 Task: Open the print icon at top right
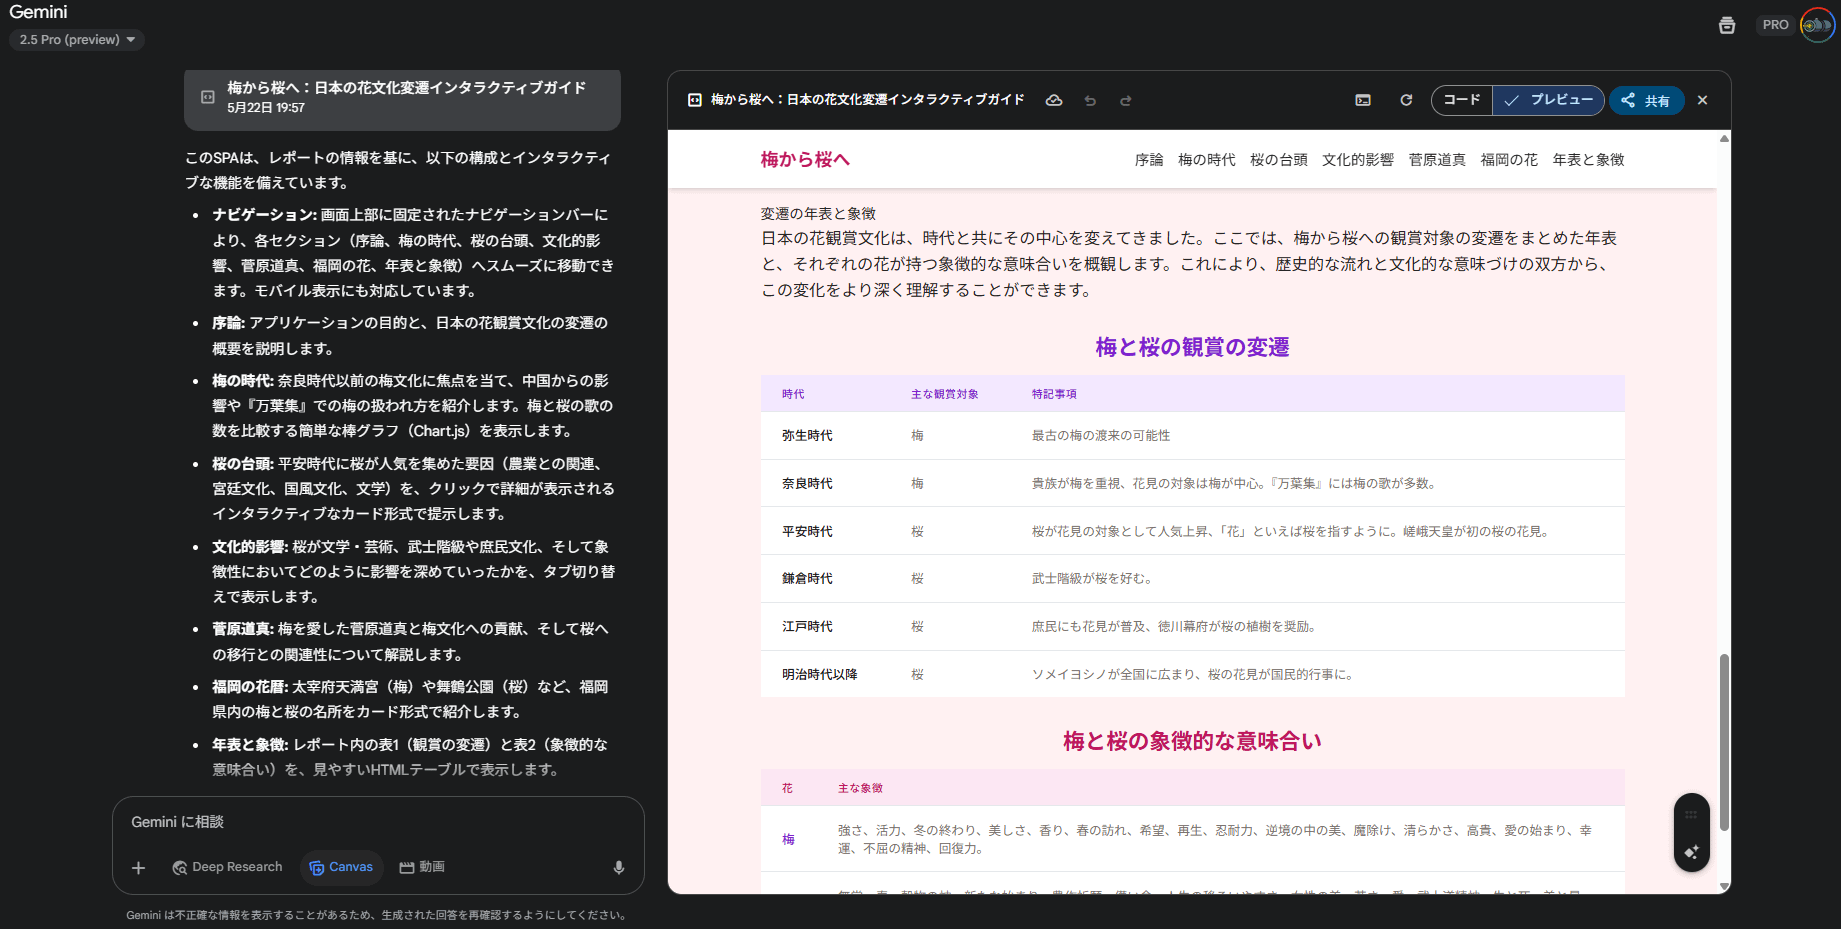point(1727,25)
